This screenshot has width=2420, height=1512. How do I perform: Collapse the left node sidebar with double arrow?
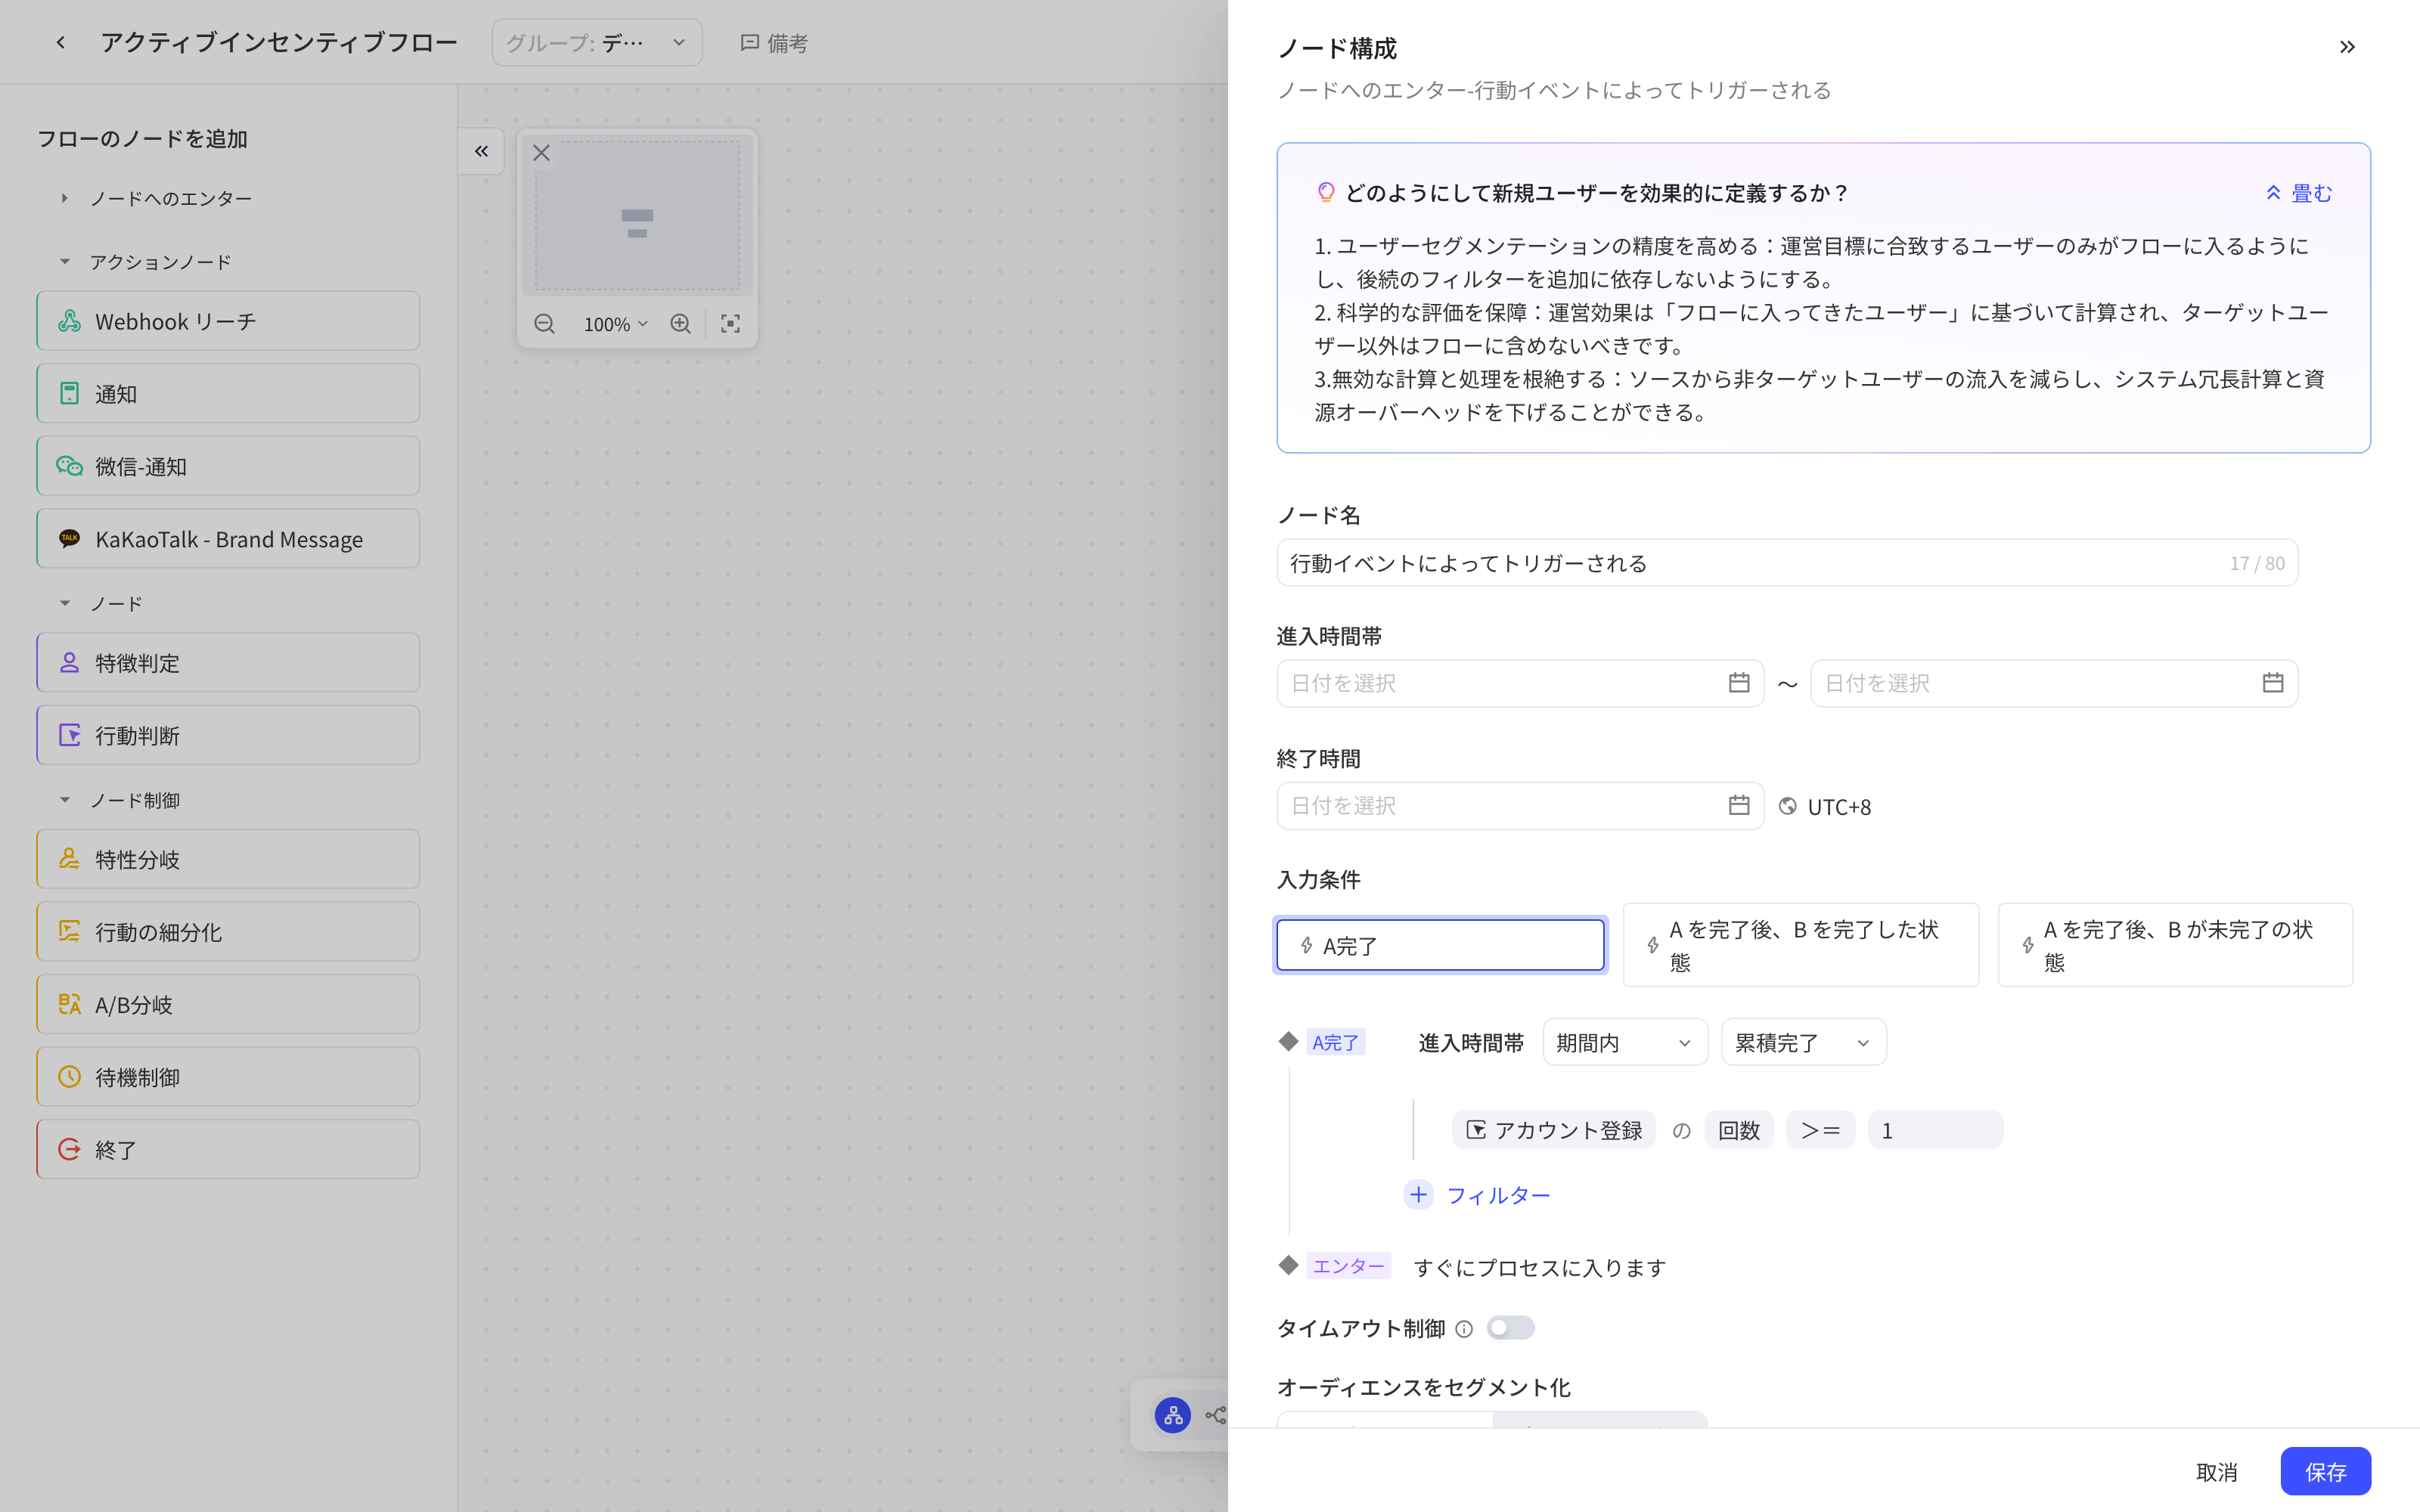point(481,151)
